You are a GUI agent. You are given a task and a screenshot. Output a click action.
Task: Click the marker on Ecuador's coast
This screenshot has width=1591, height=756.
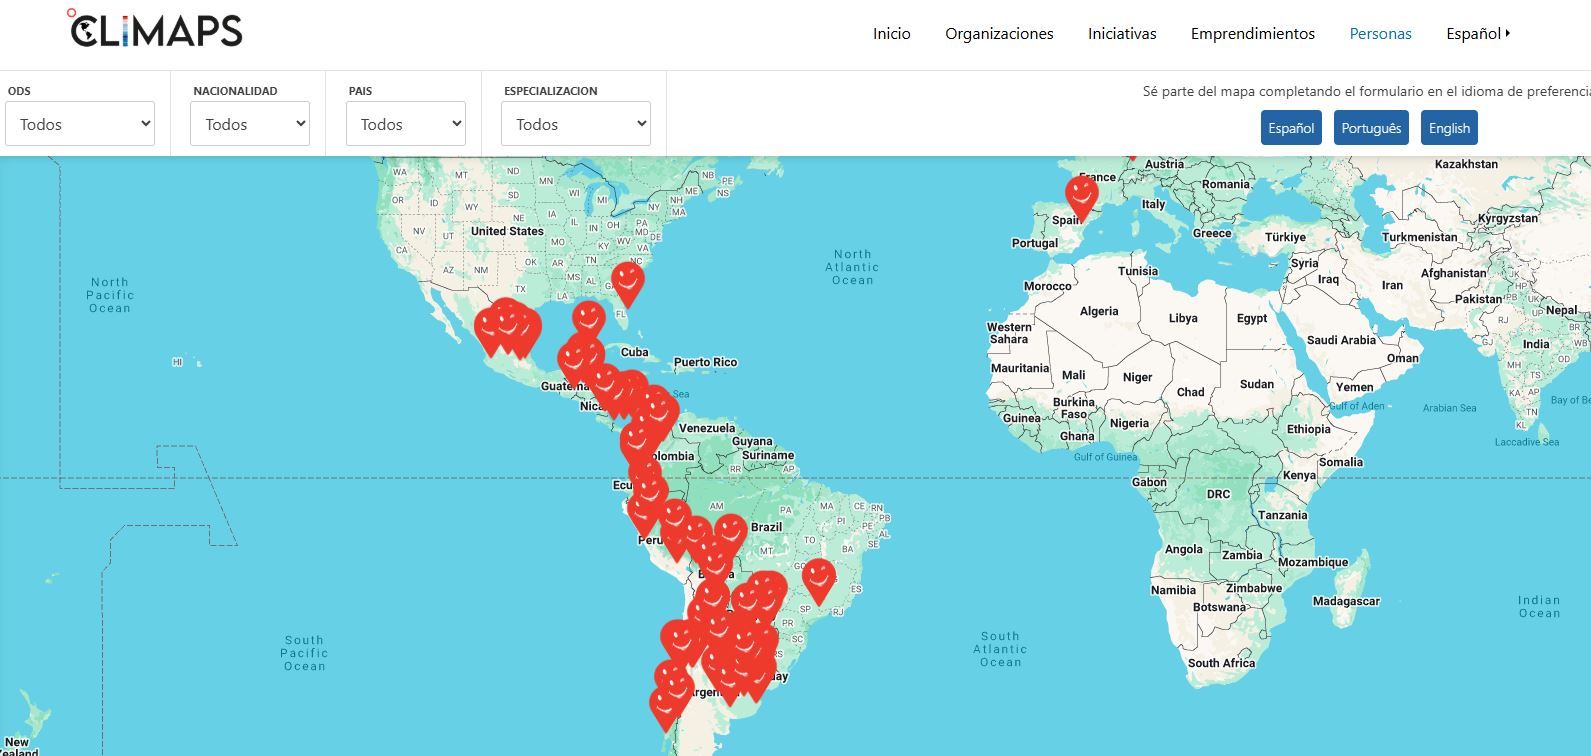(x=642, y=515)
